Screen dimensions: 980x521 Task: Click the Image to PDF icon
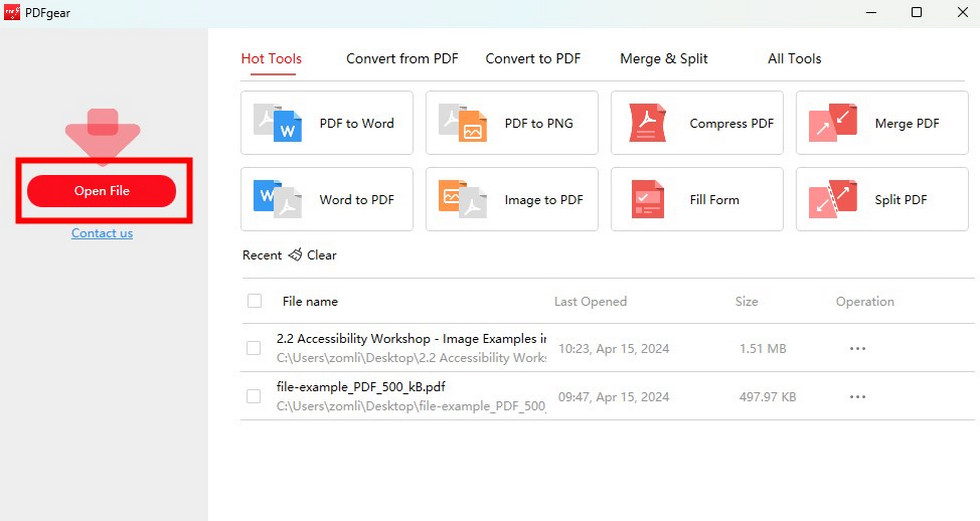point(462,199)
